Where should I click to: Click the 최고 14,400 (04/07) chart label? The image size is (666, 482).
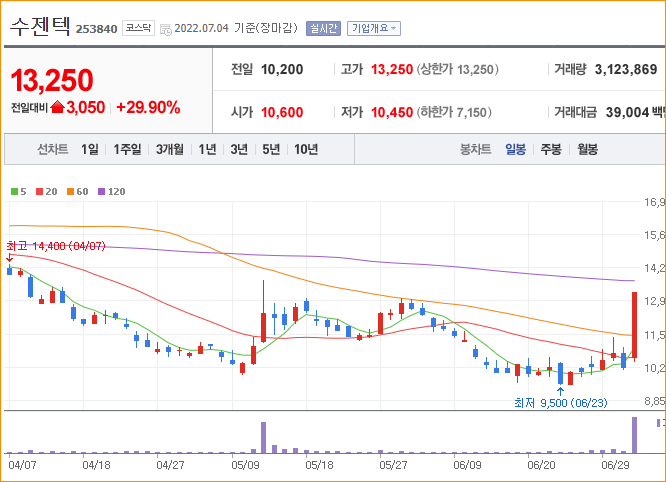tap(56, 246)
